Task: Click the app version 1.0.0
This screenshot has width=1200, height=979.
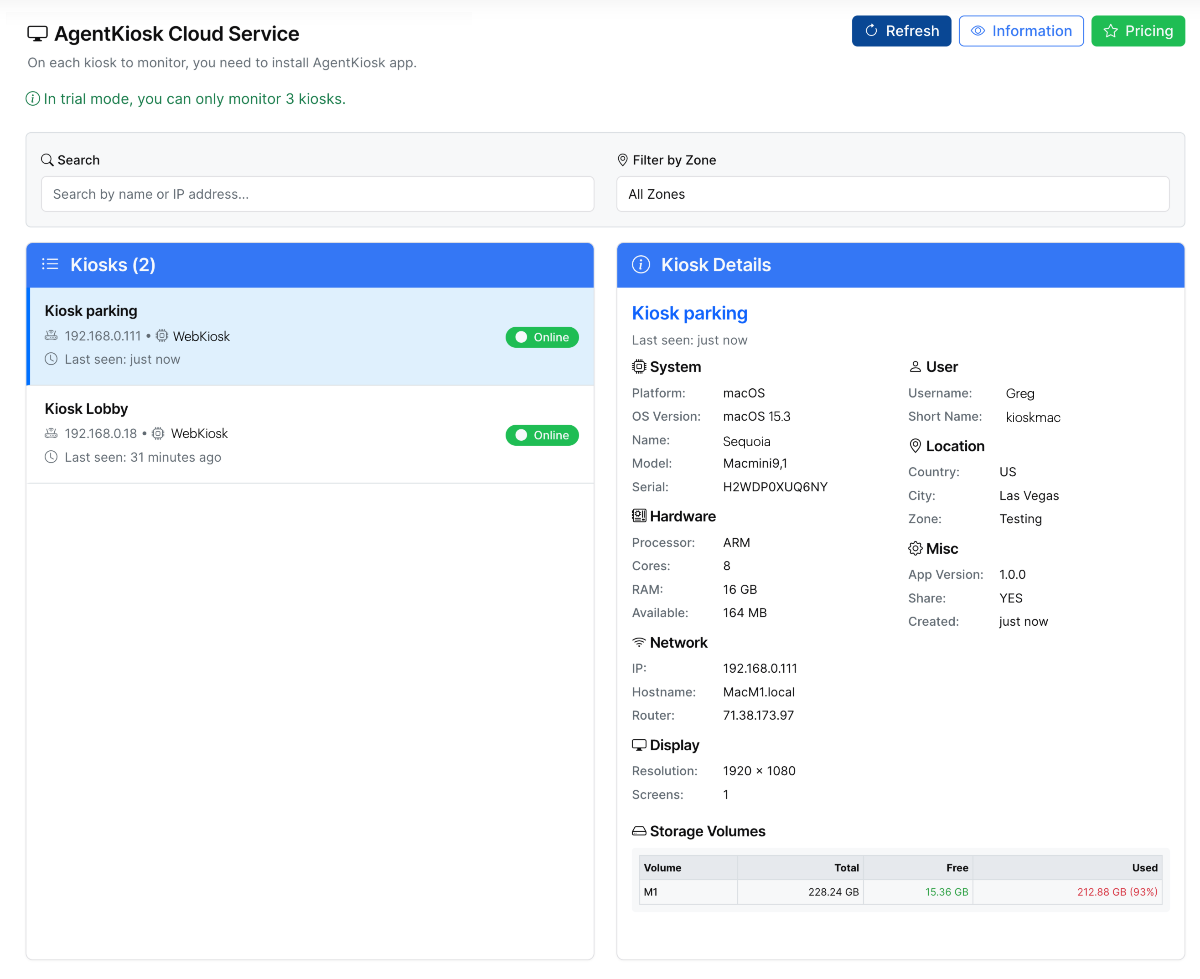Action: 1013,575
